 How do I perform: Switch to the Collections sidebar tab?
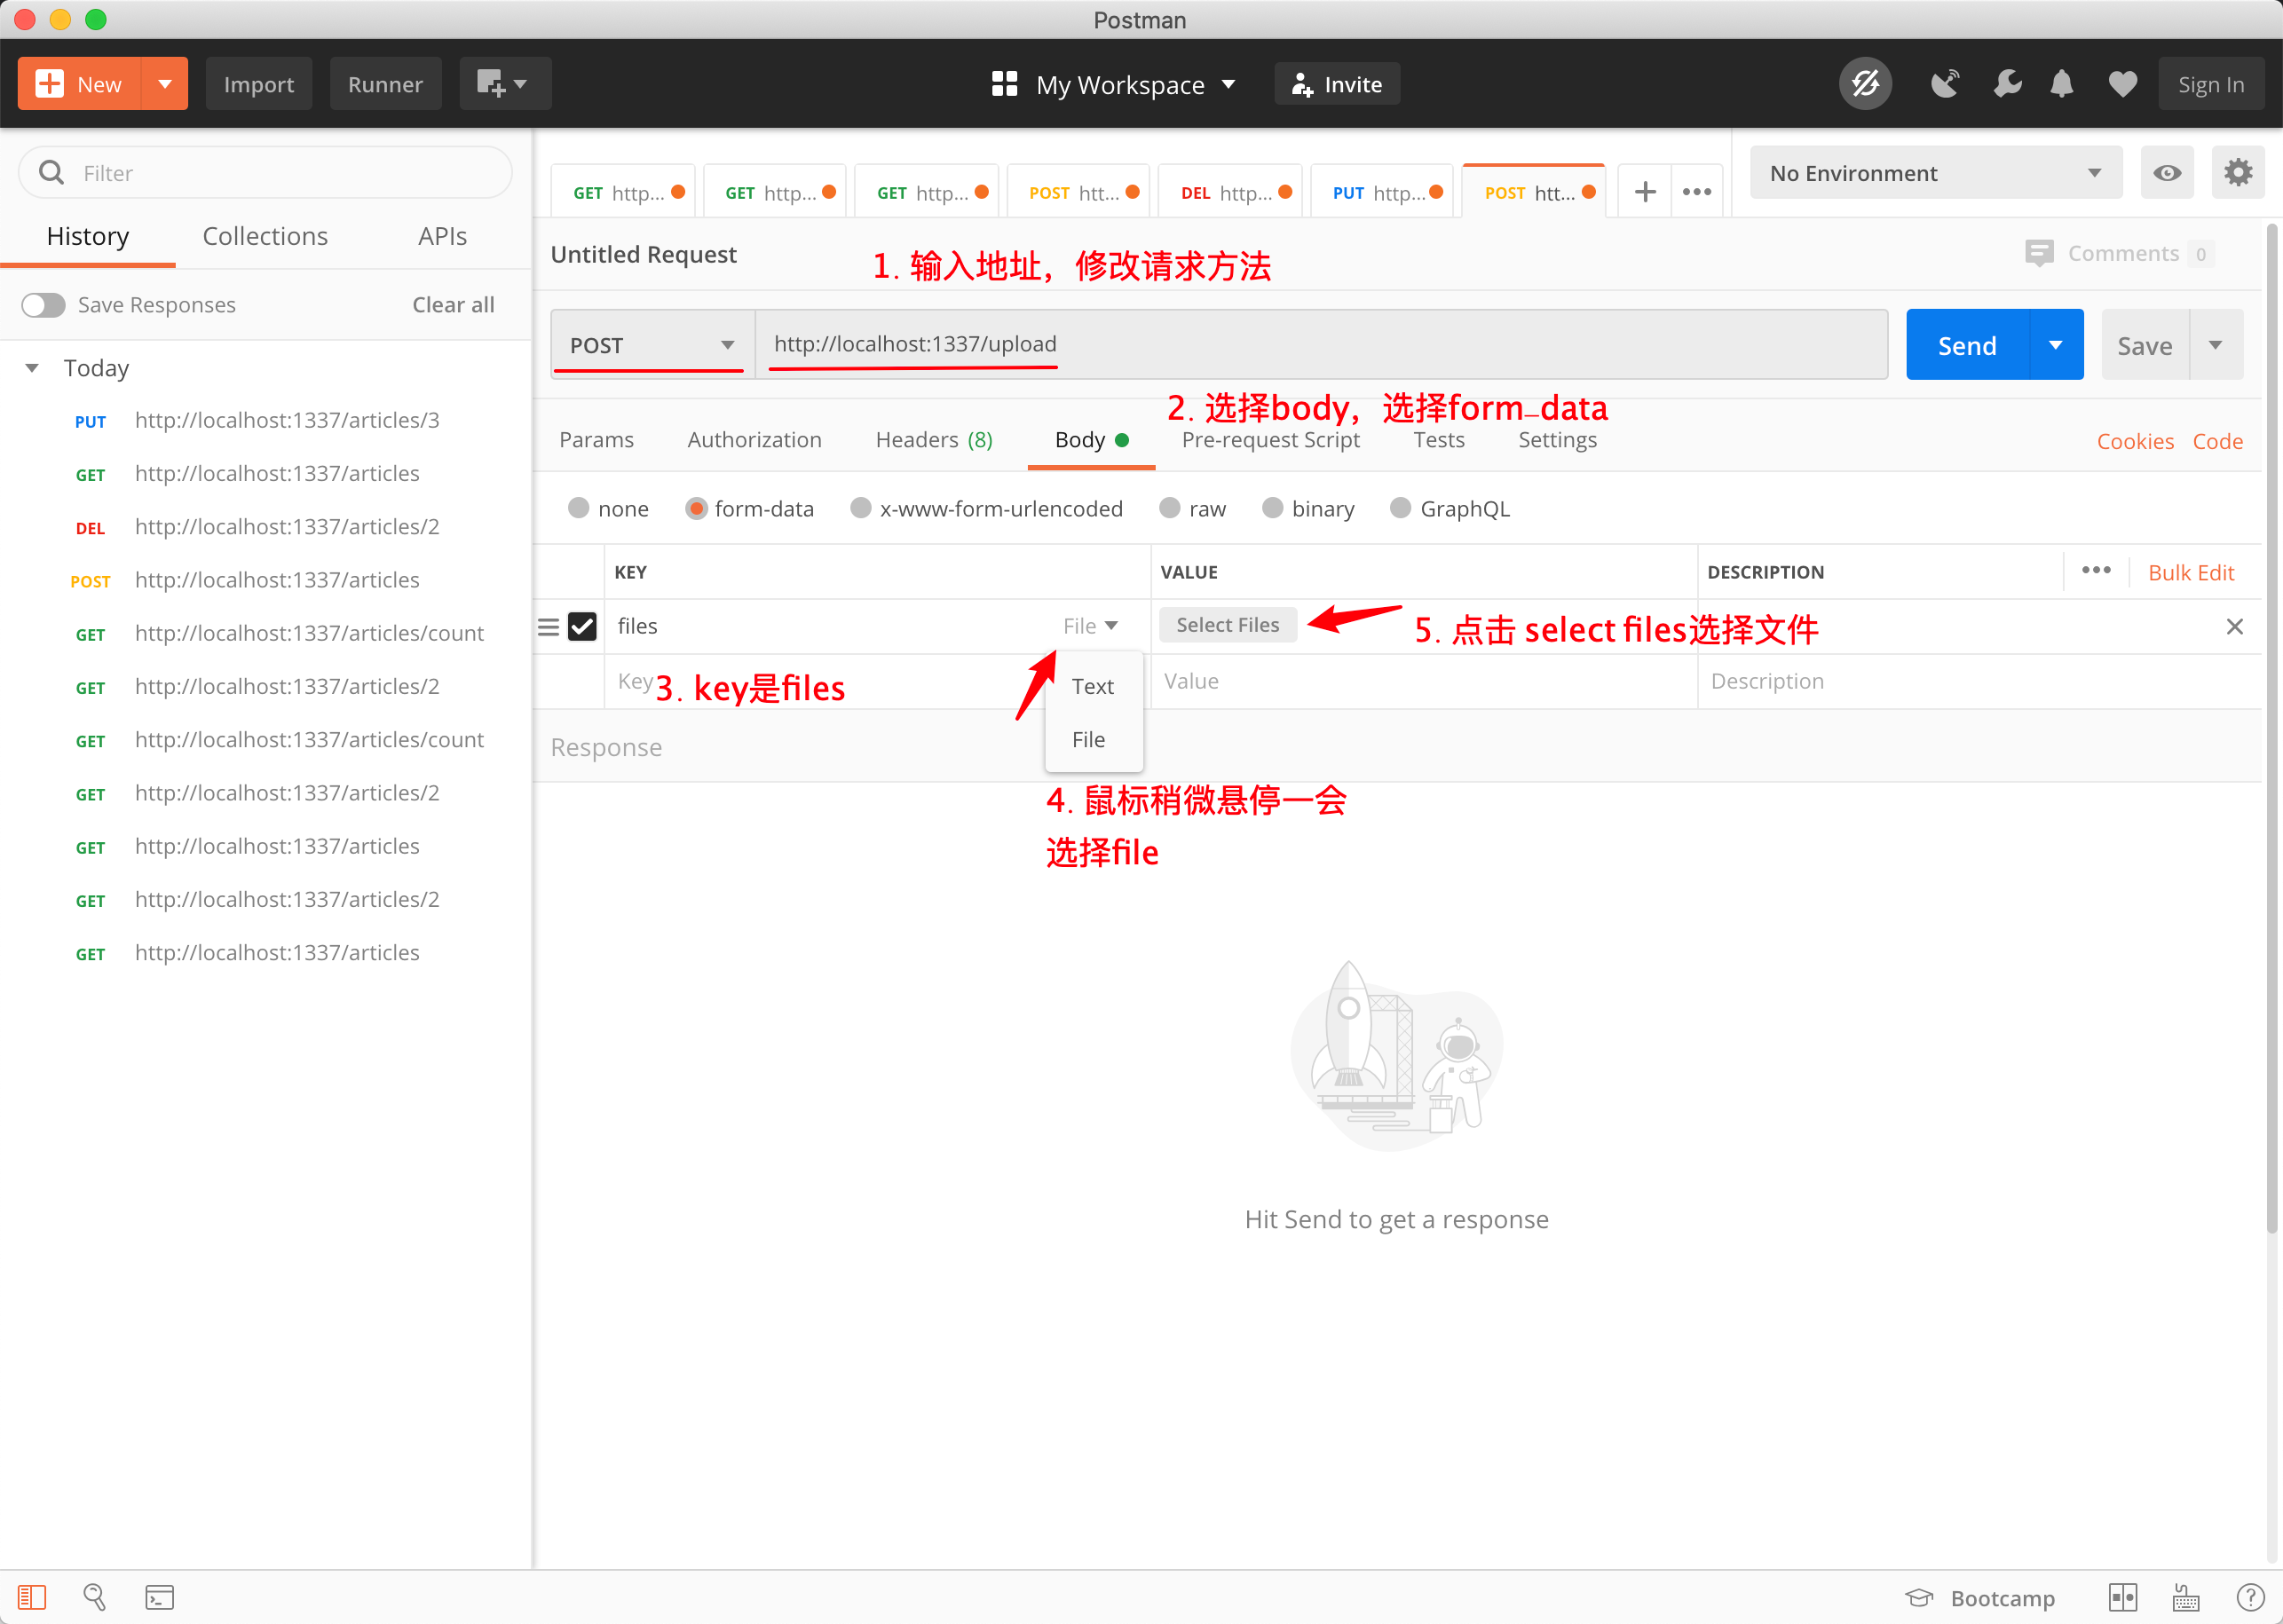(265, 236)
